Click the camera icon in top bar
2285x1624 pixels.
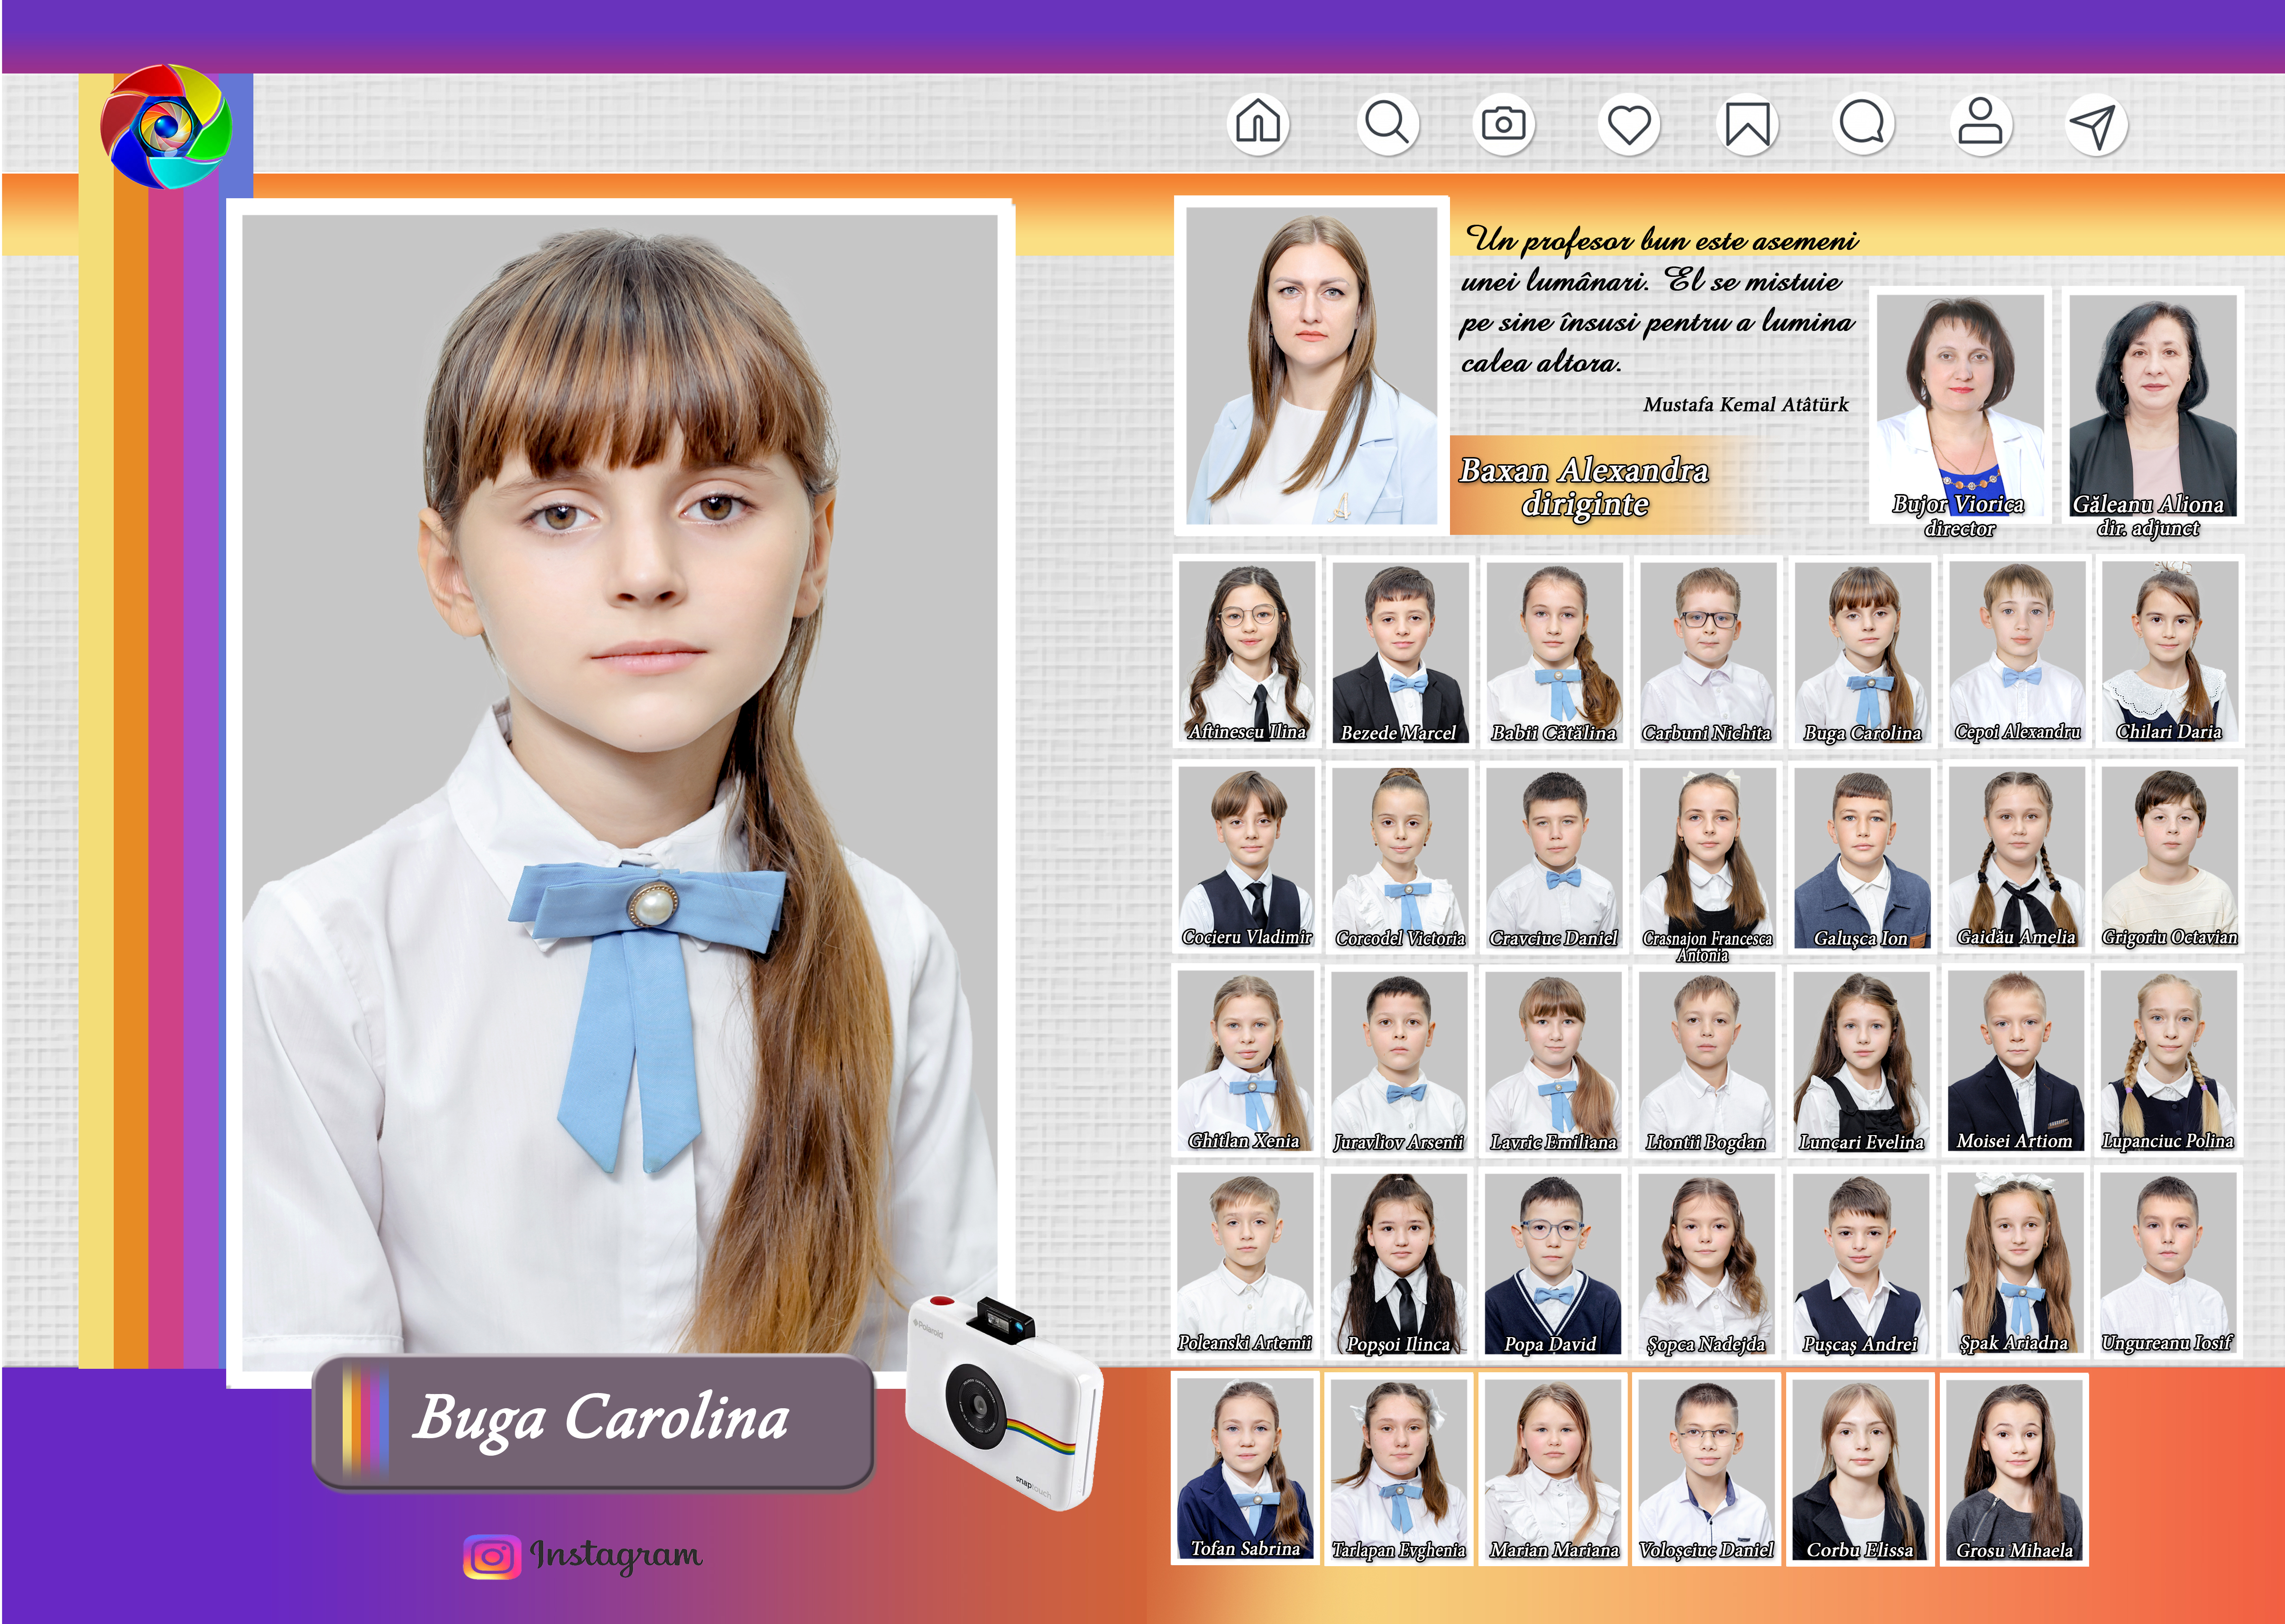coord(1503,124)
